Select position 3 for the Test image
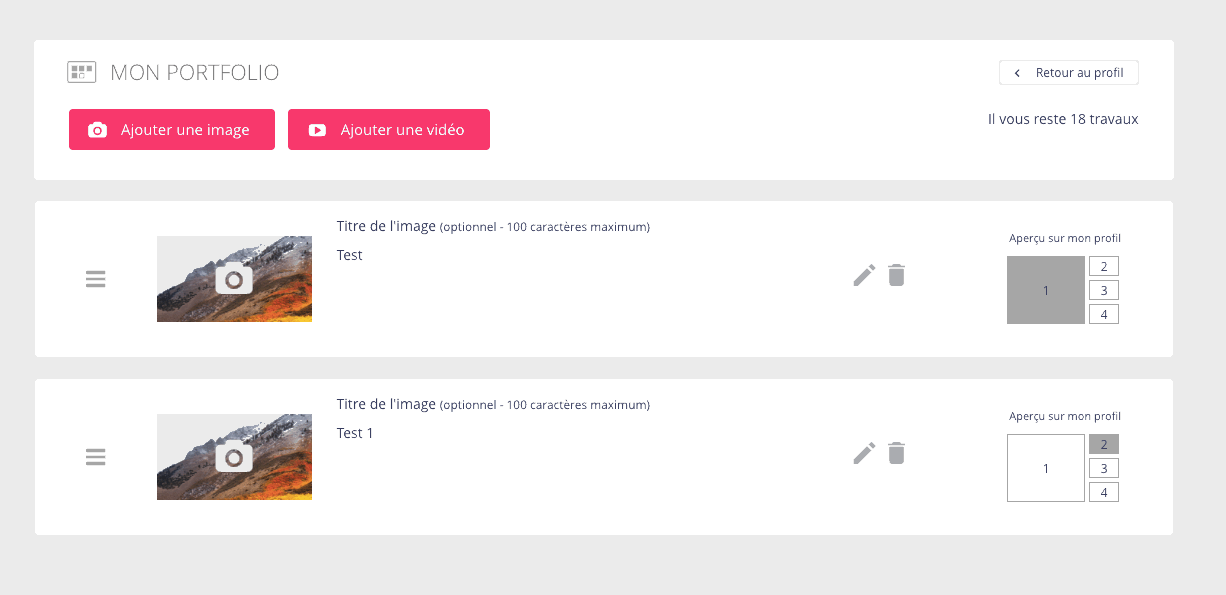This screenshot has height=595, width=1226. click(x=1104, y=290)
